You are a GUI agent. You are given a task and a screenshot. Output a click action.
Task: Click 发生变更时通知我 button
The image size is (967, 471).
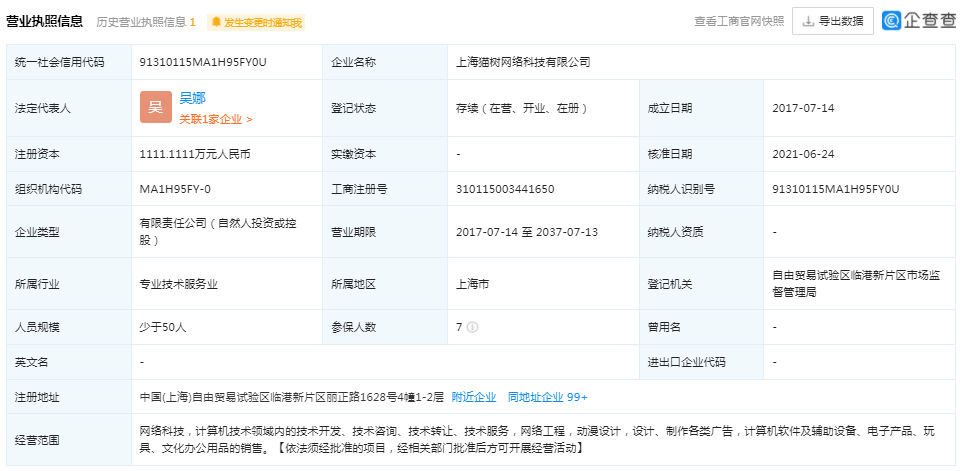[x=256, y=23]
